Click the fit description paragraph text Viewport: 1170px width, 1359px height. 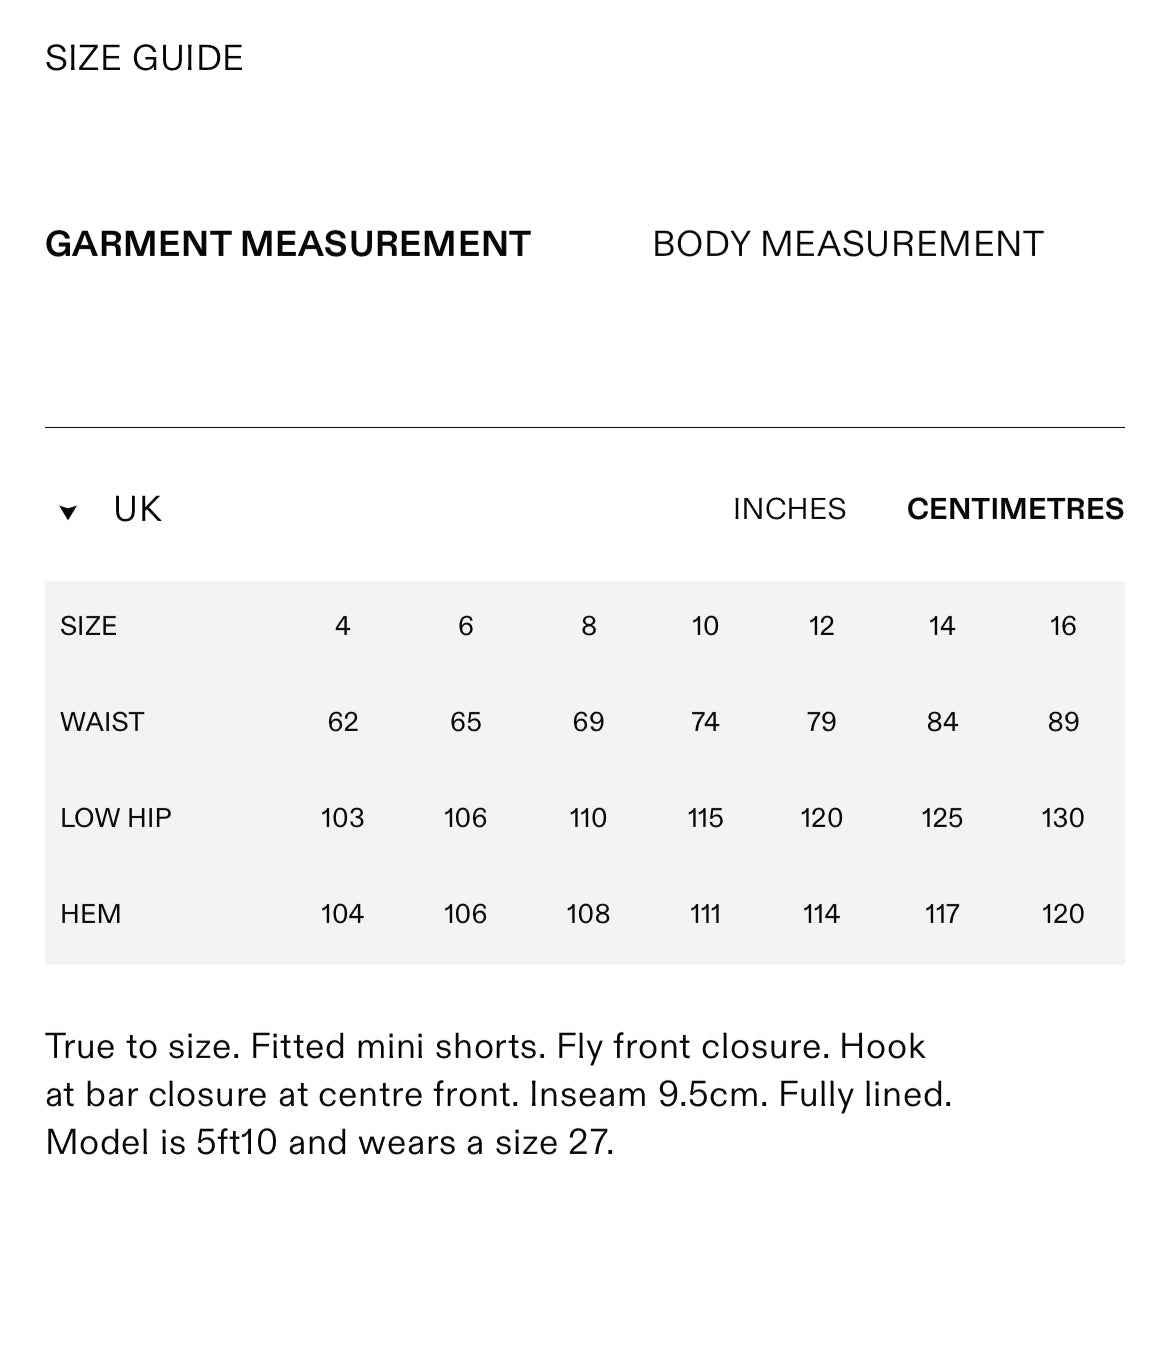tap(498, 1094)
